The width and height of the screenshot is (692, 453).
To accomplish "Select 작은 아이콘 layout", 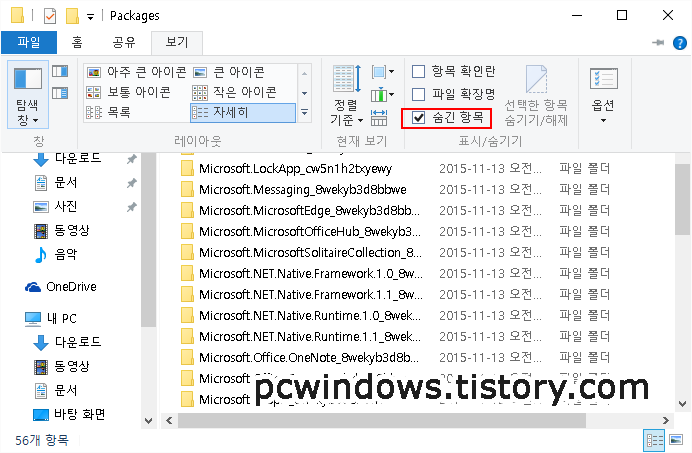I will pyautogui.click(x=234, y=92).
